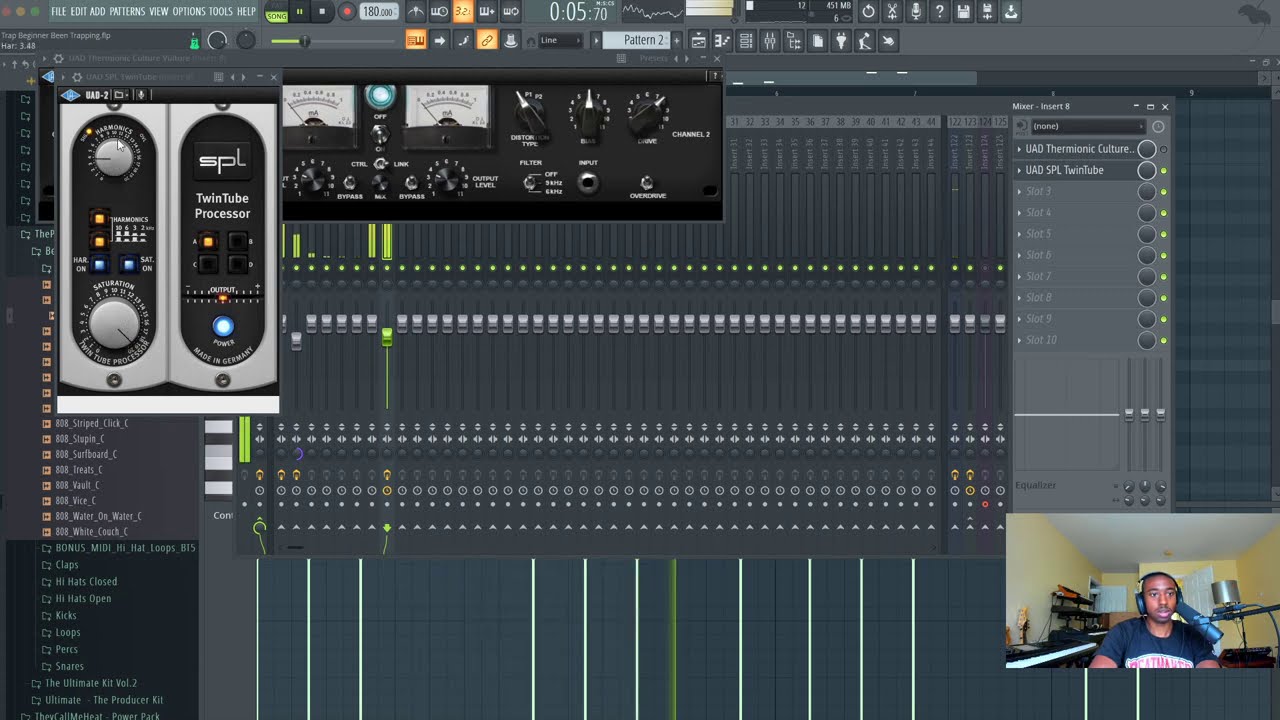The image size is (1280, 720).
Task: Open the Line snap dropdown
Action: click(x=560, y=40)
